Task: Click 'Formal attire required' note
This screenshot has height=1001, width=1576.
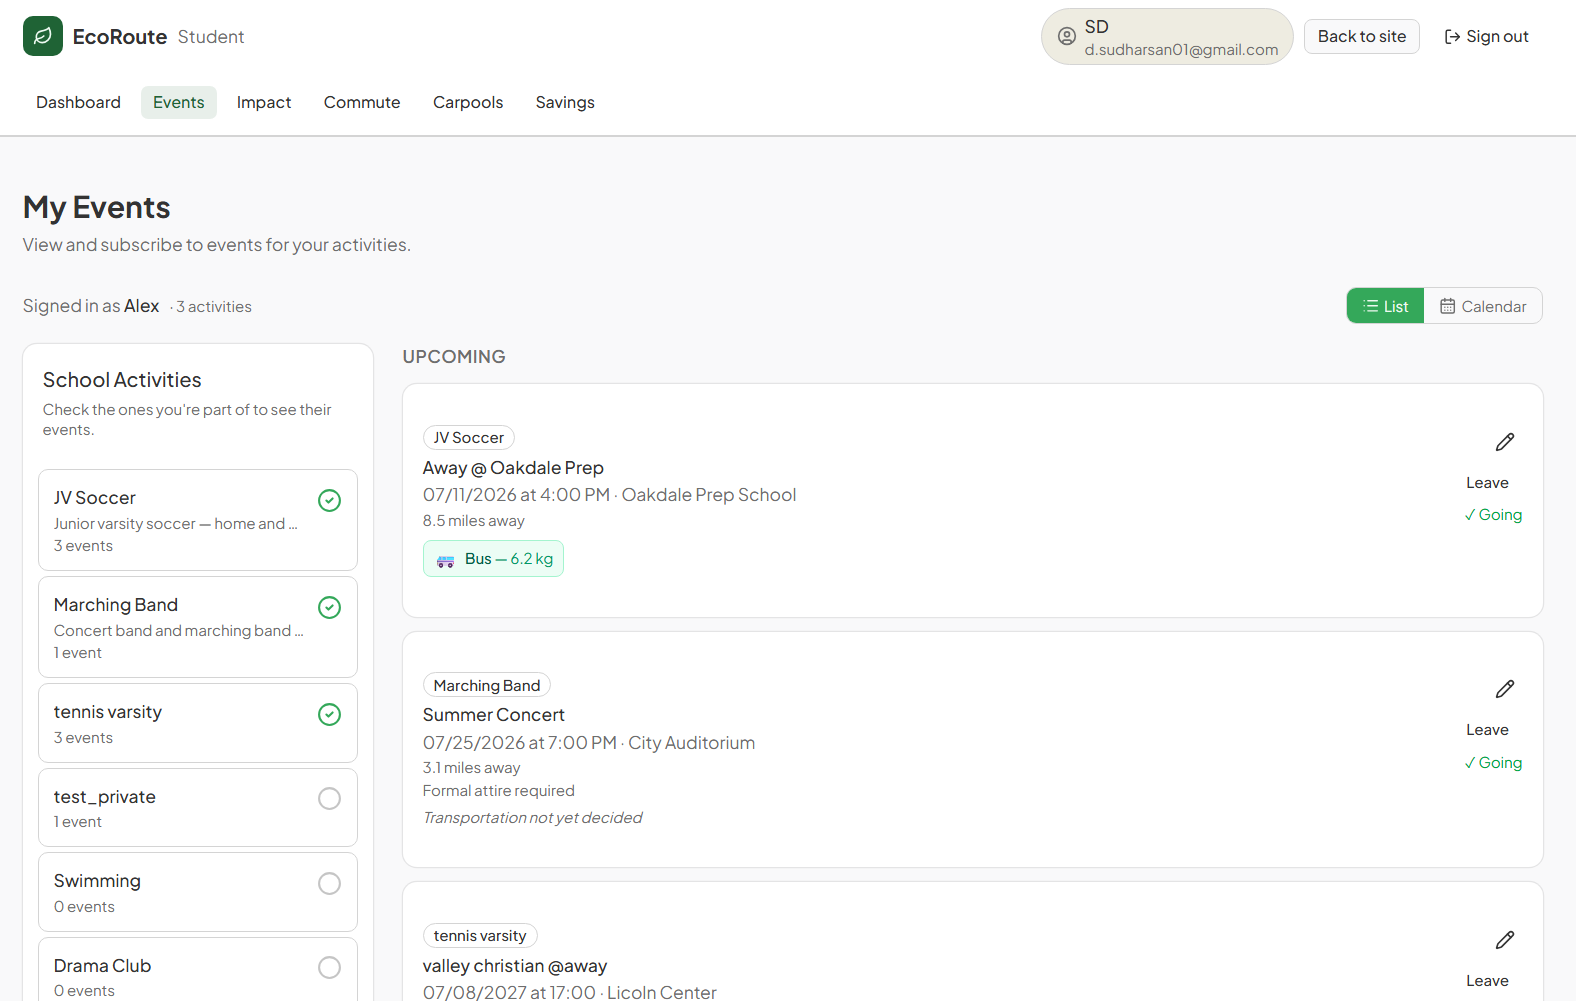Action: point(498,791)
